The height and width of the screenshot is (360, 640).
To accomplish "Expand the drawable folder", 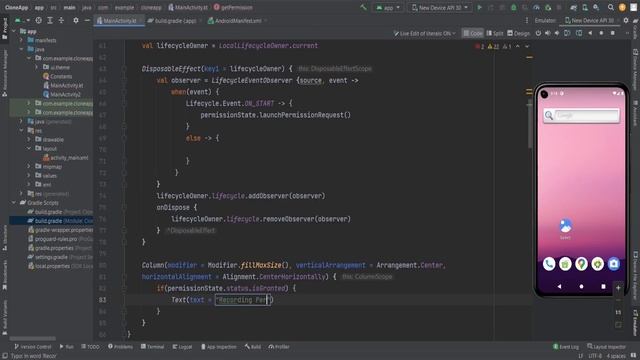I will [x=29, y=140].
